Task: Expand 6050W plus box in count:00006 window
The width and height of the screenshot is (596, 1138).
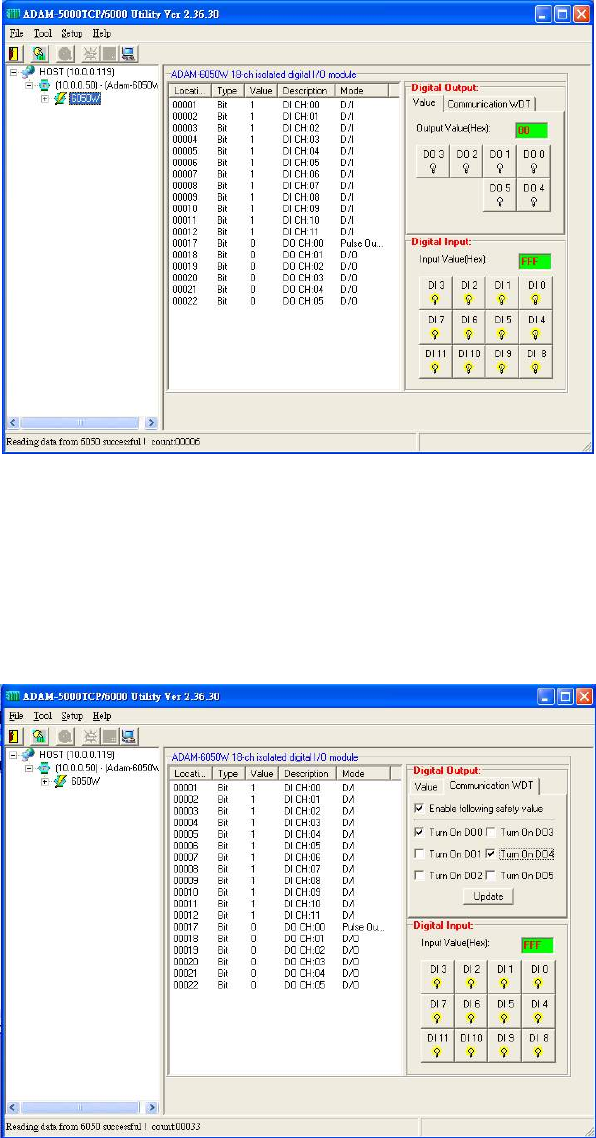Action: [x=45, y=99]
